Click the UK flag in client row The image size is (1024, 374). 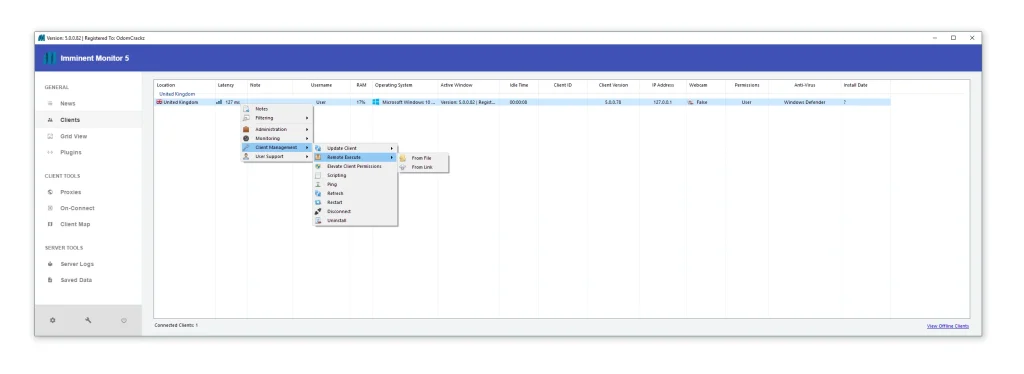159,102
